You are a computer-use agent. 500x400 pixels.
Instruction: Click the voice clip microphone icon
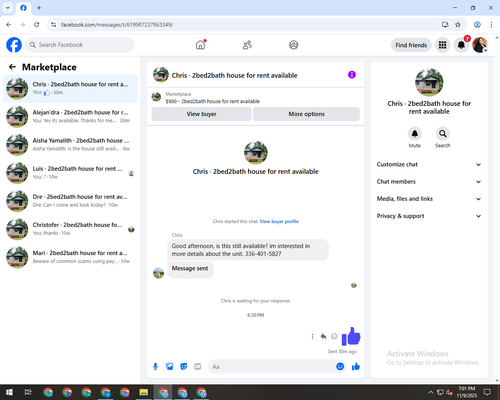155,367
